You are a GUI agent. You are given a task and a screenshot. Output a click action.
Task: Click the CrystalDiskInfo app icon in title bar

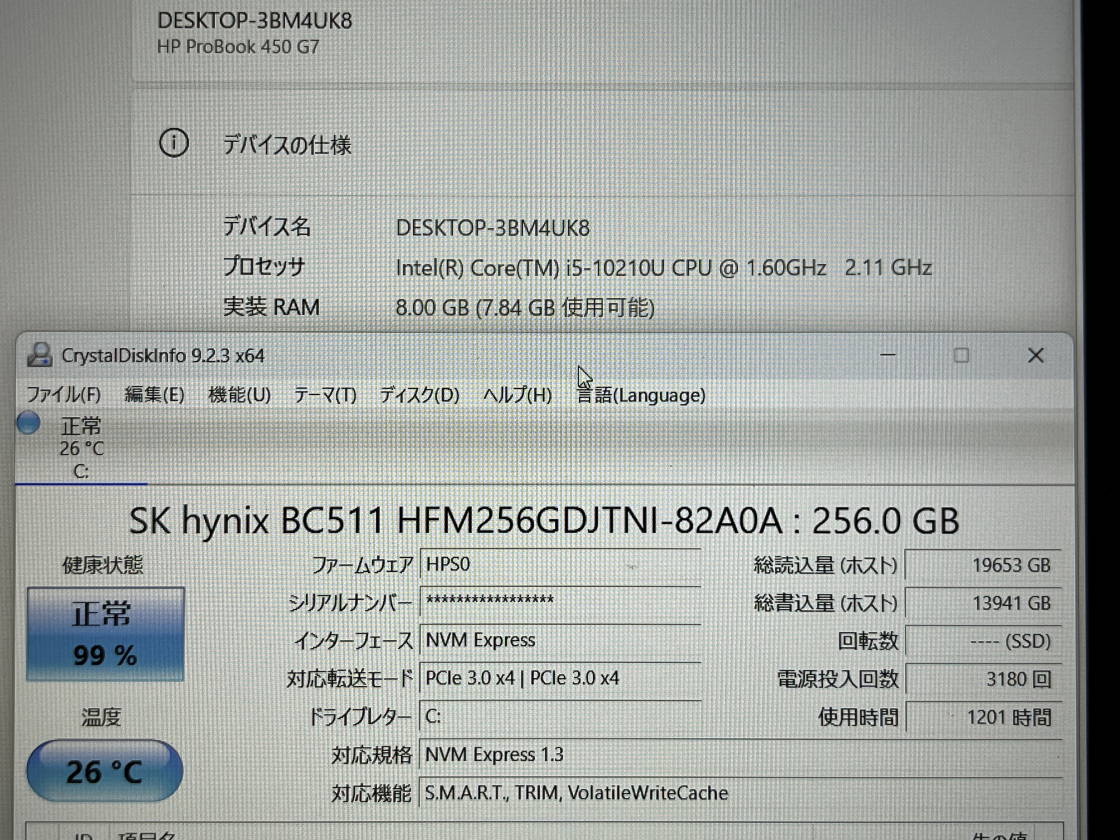[39, 355]
